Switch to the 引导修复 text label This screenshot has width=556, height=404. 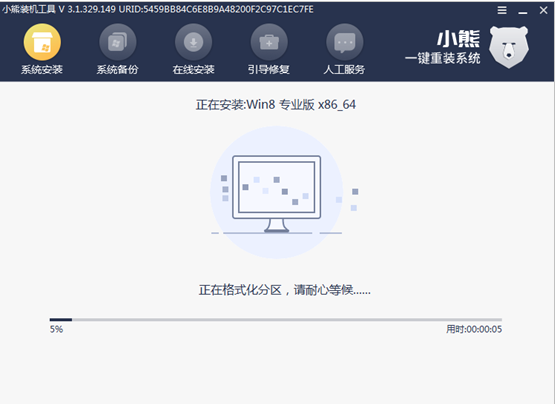[x=269, y=70]
